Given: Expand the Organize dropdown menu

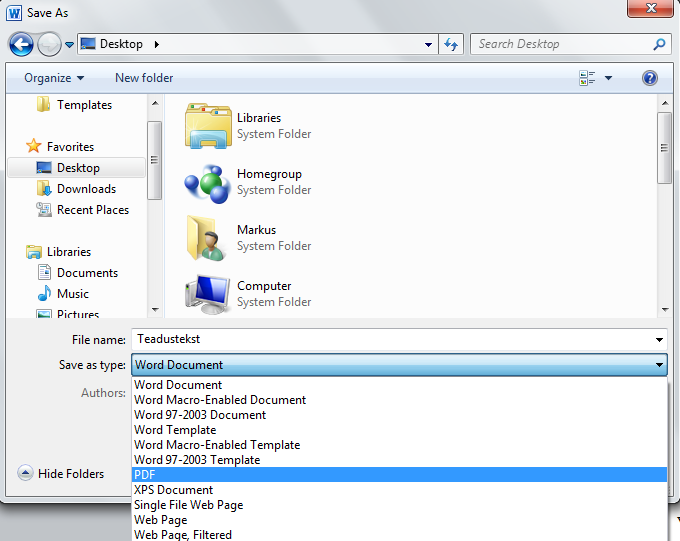Looking at the screenshot, I should (54, 78).
